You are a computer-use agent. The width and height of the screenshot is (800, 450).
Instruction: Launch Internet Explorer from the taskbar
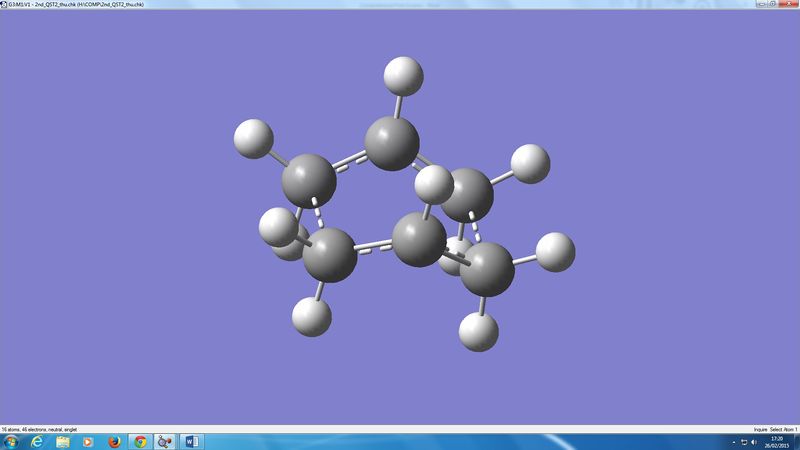click(x=37, y=442)
